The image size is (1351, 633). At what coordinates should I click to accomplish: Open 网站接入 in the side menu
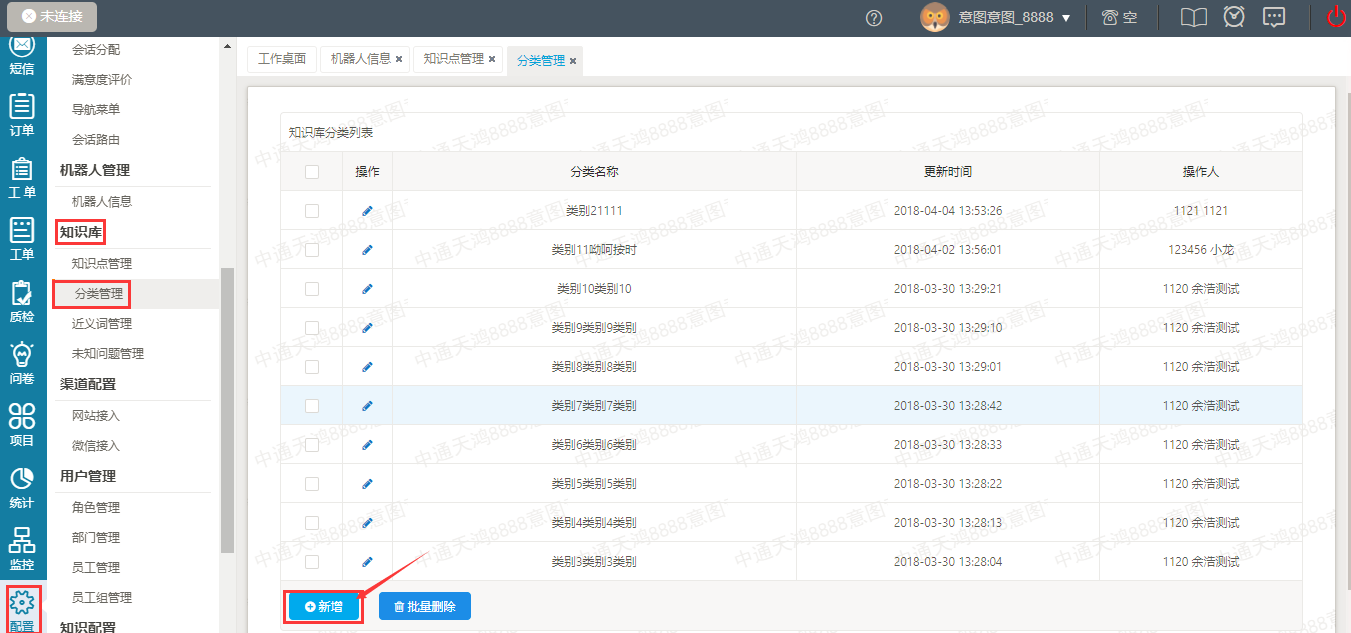click(96, 416)
